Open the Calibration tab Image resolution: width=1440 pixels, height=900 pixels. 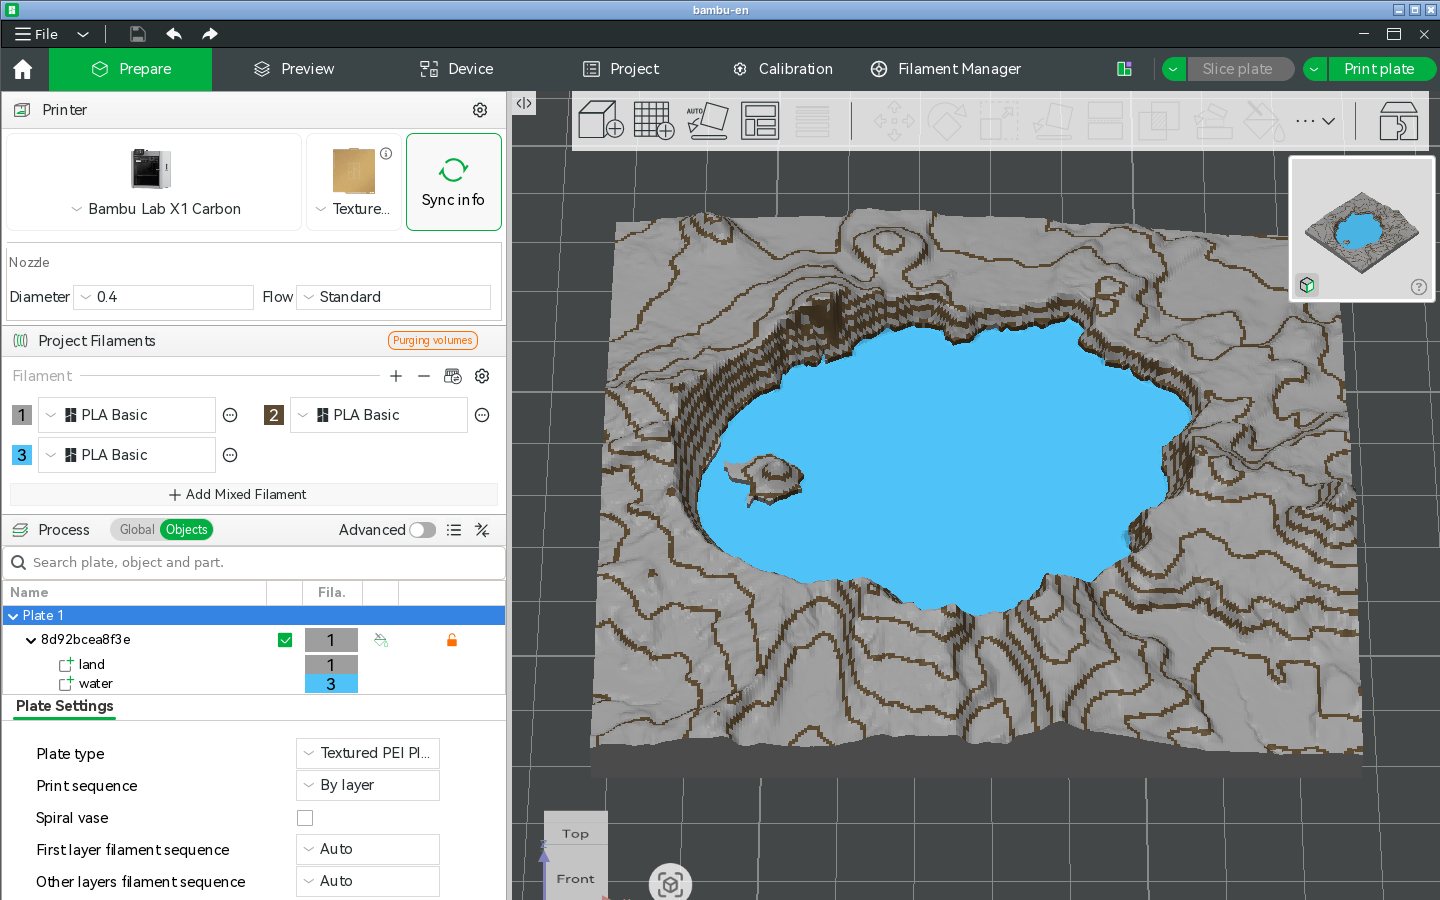pyautogui.click(x=783, y=69)
